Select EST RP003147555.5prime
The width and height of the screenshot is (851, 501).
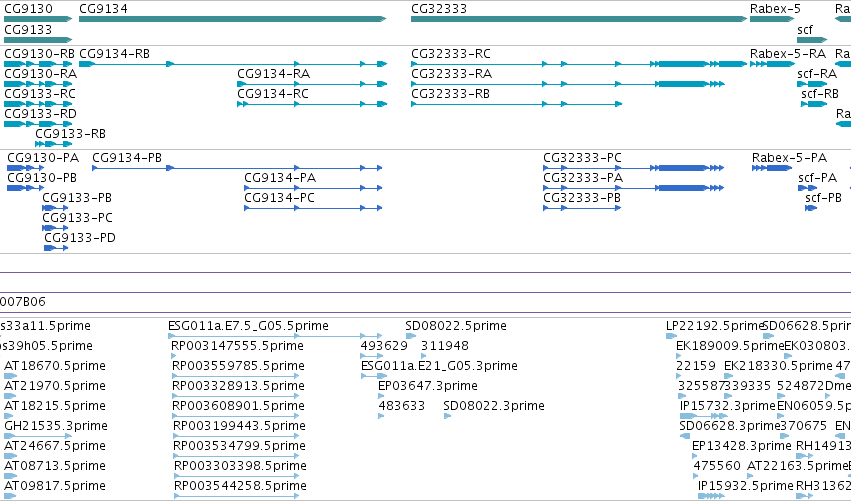pyautogui.click(x=237, y=346)
